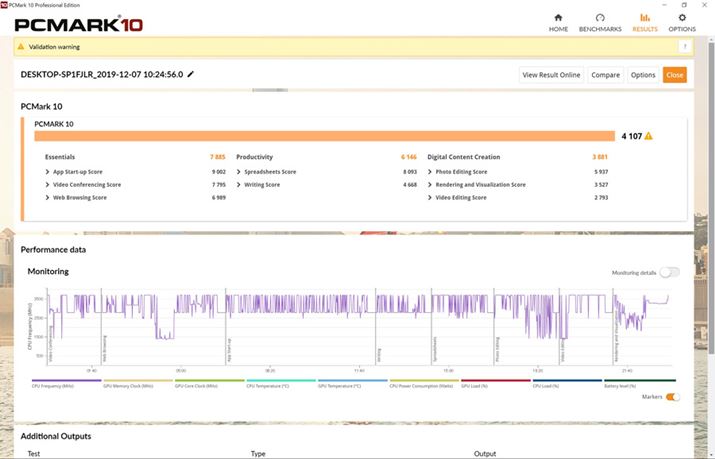This screenshot has width=715, height=459.
Task: Click the pencil icon to rename result
Action: tap(191, 74)
